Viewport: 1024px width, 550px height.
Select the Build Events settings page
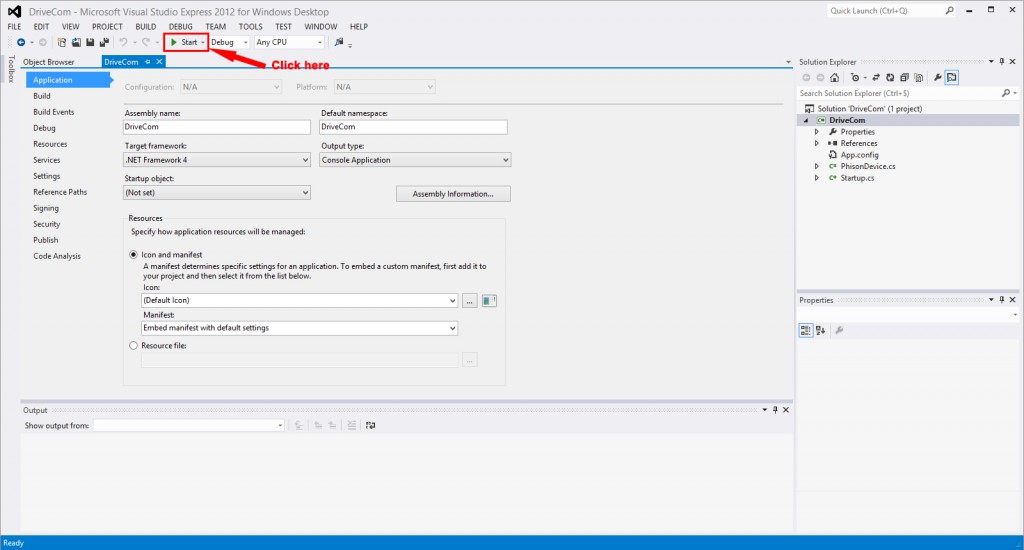(54, 112)
